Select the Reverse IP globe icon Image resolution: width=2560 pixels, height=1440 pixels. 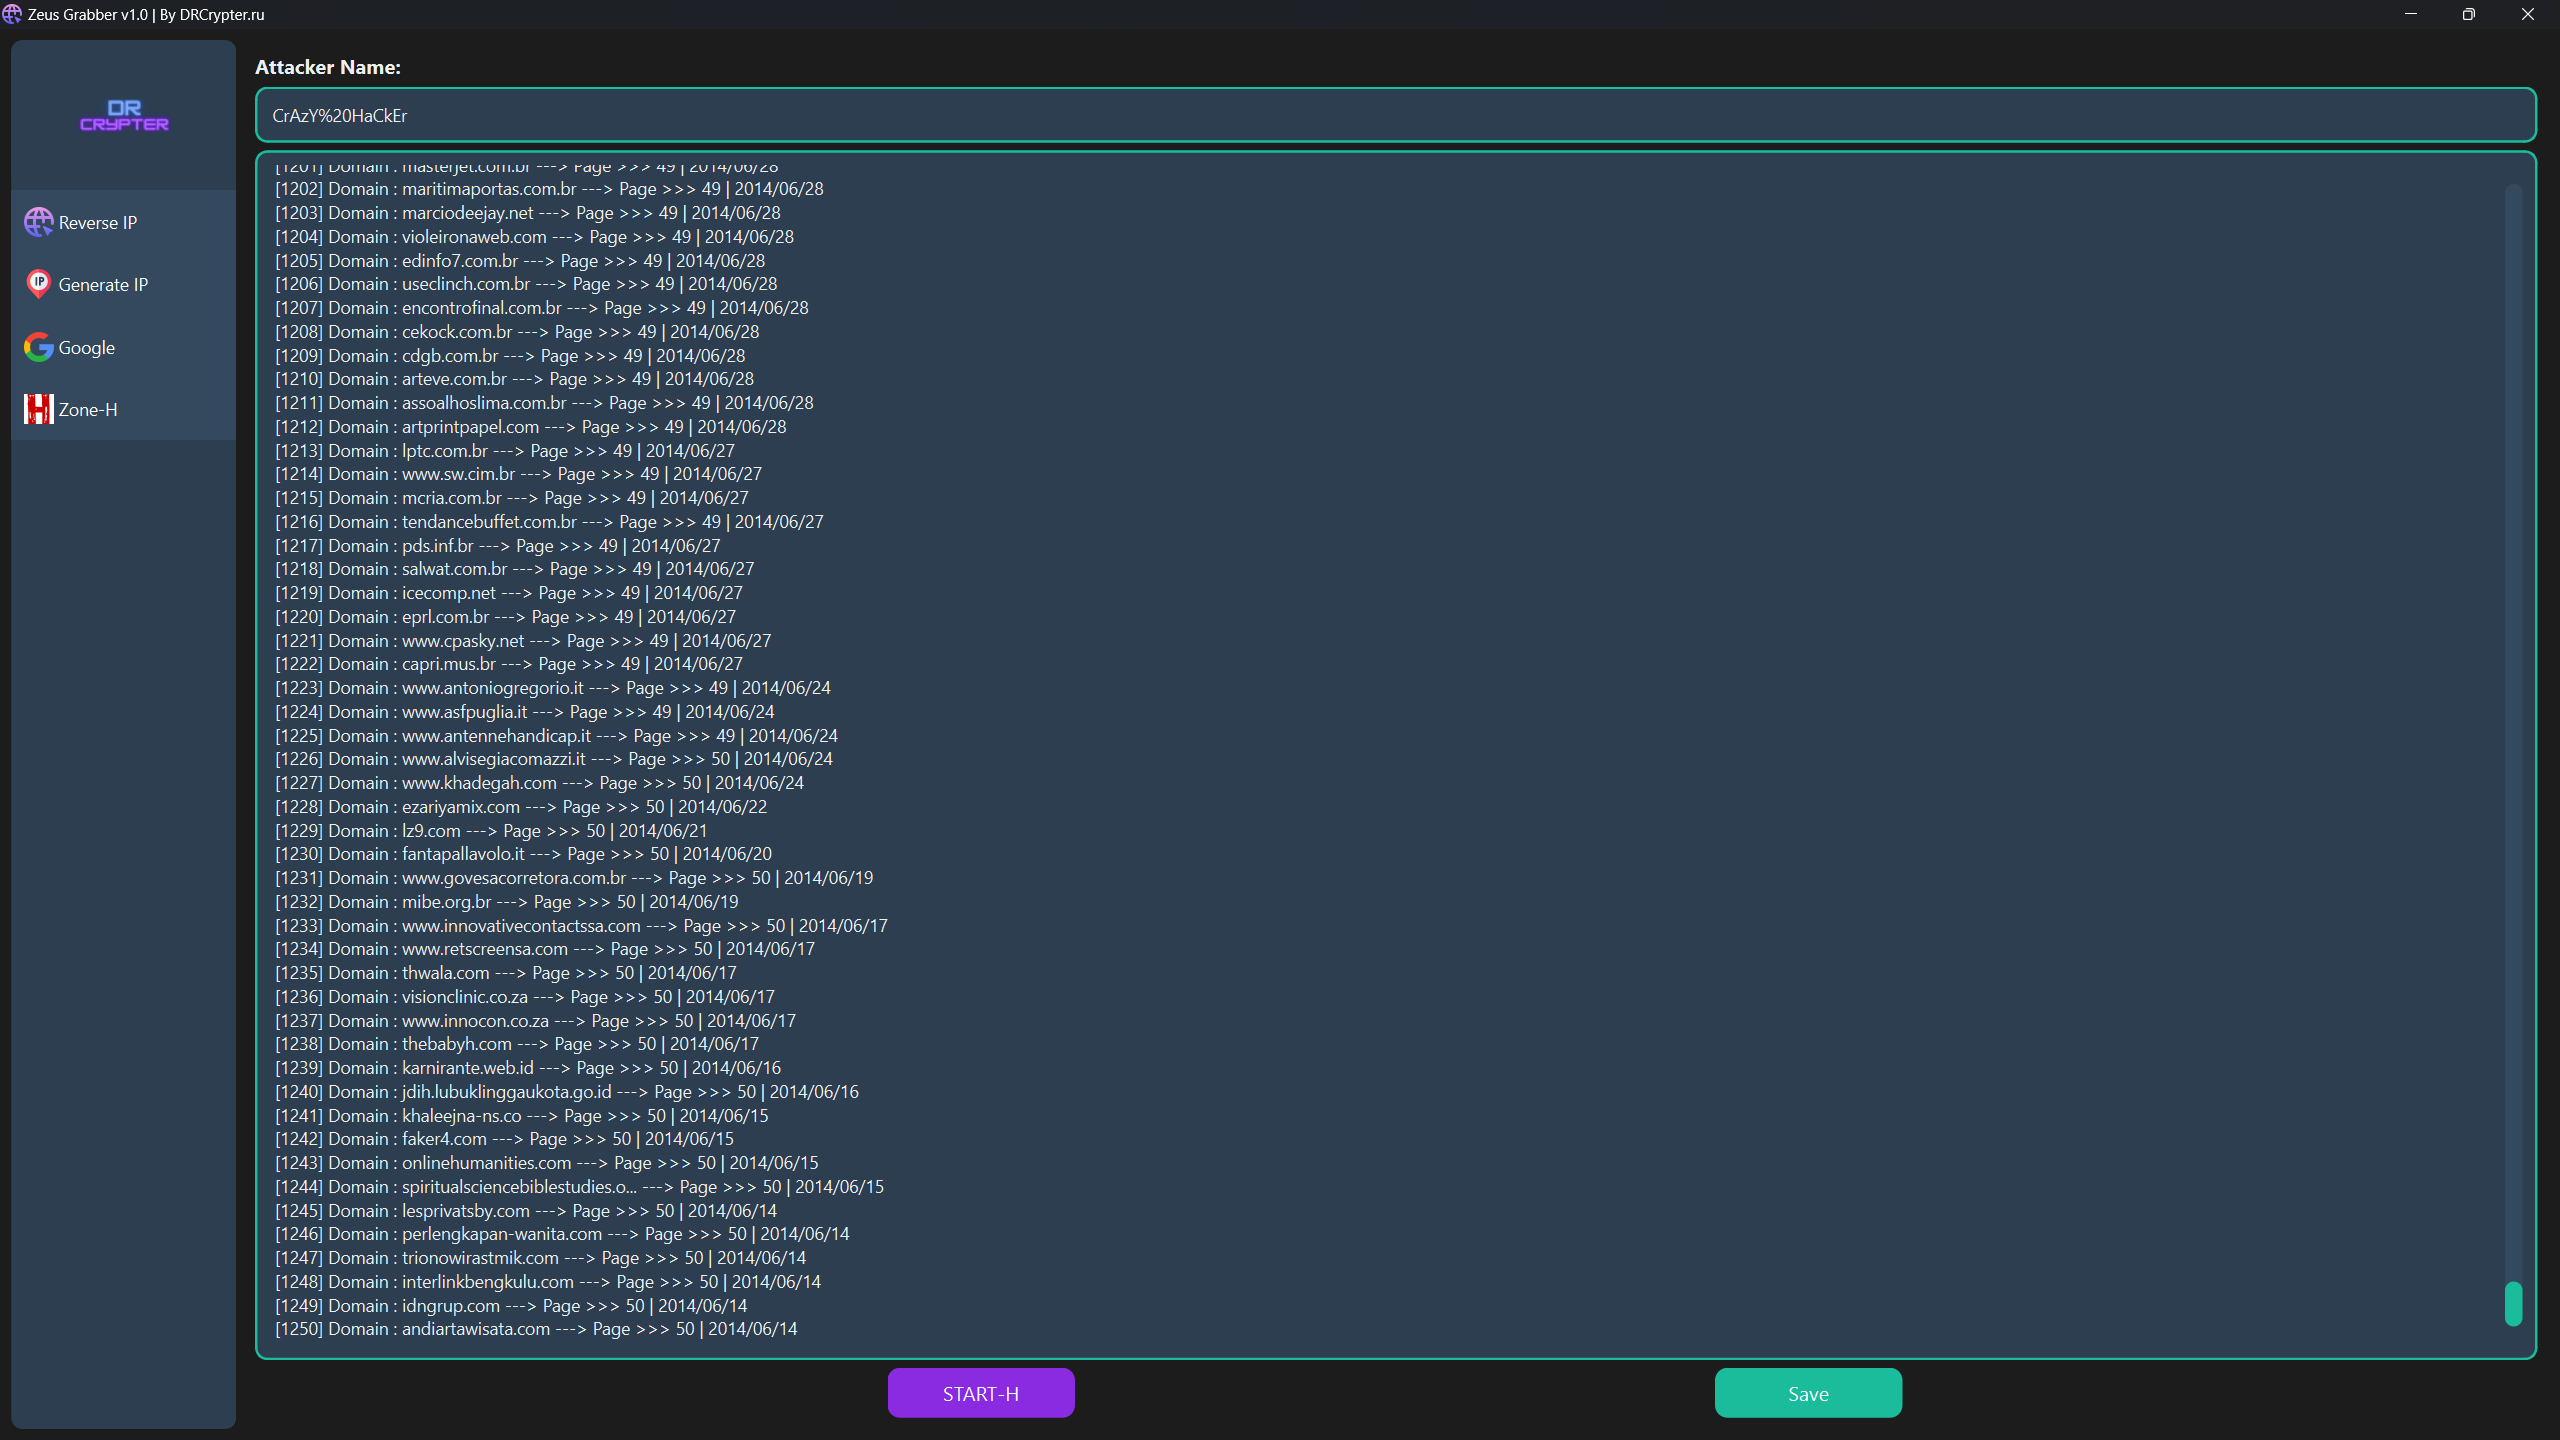pos(39,222)
